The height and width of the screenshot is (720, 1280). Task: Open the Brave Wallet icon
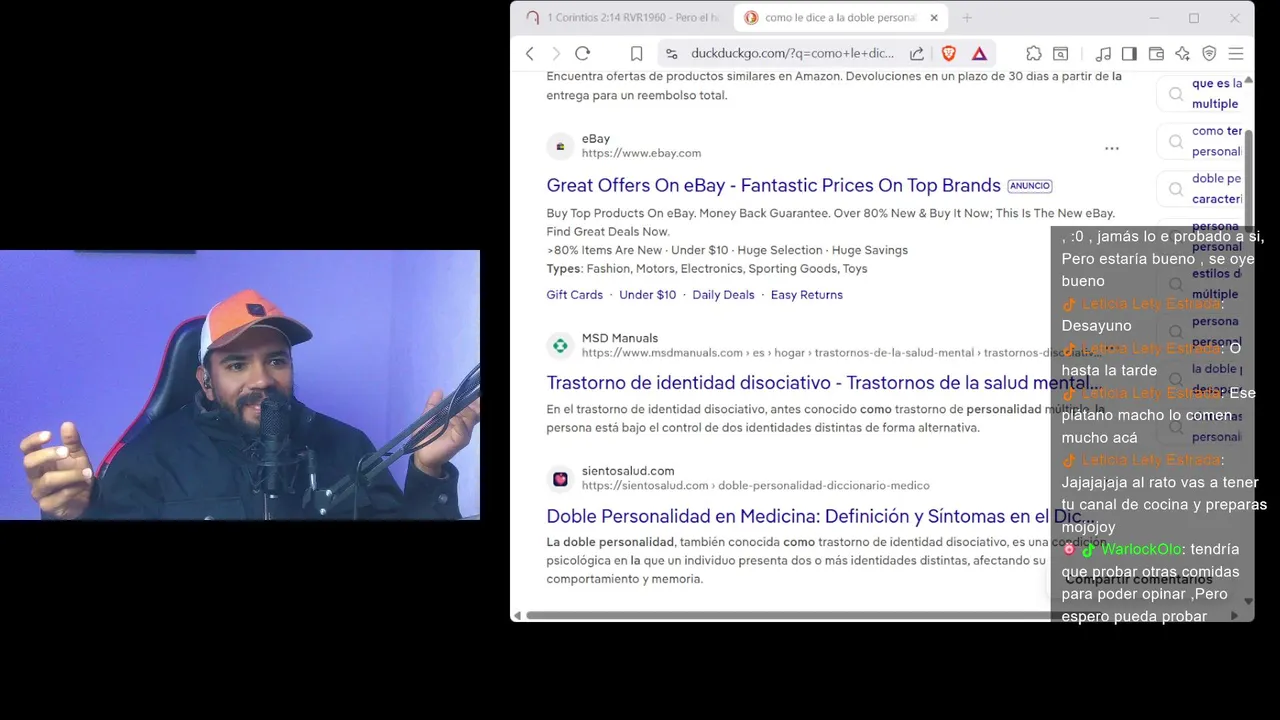1156,53
